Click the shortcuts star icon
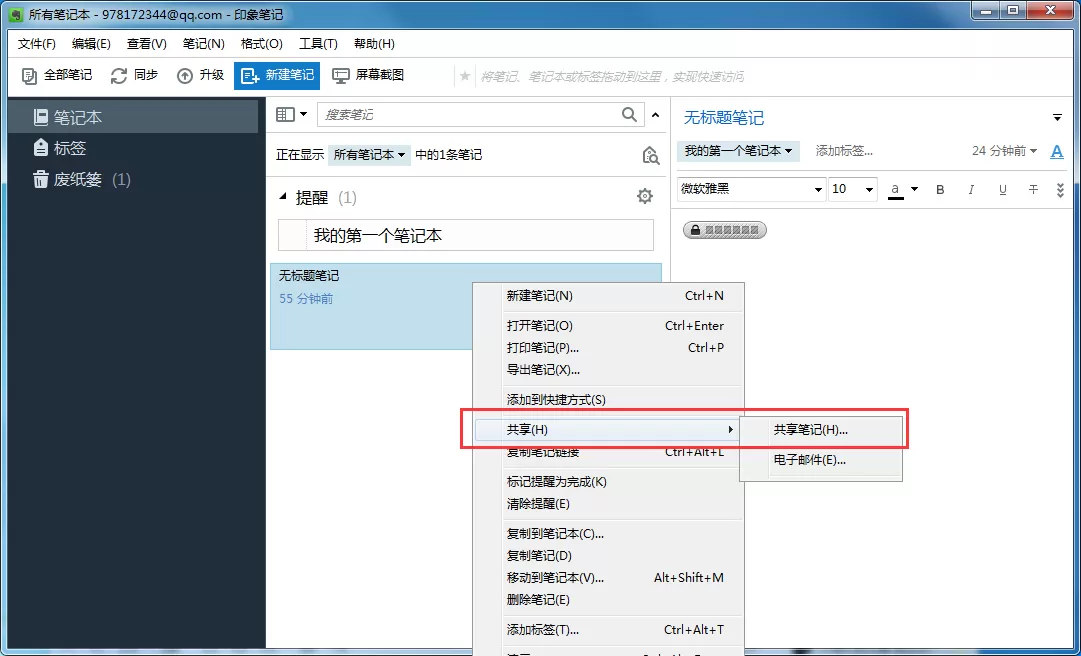The image size is (1081, 656). point(465,76)
